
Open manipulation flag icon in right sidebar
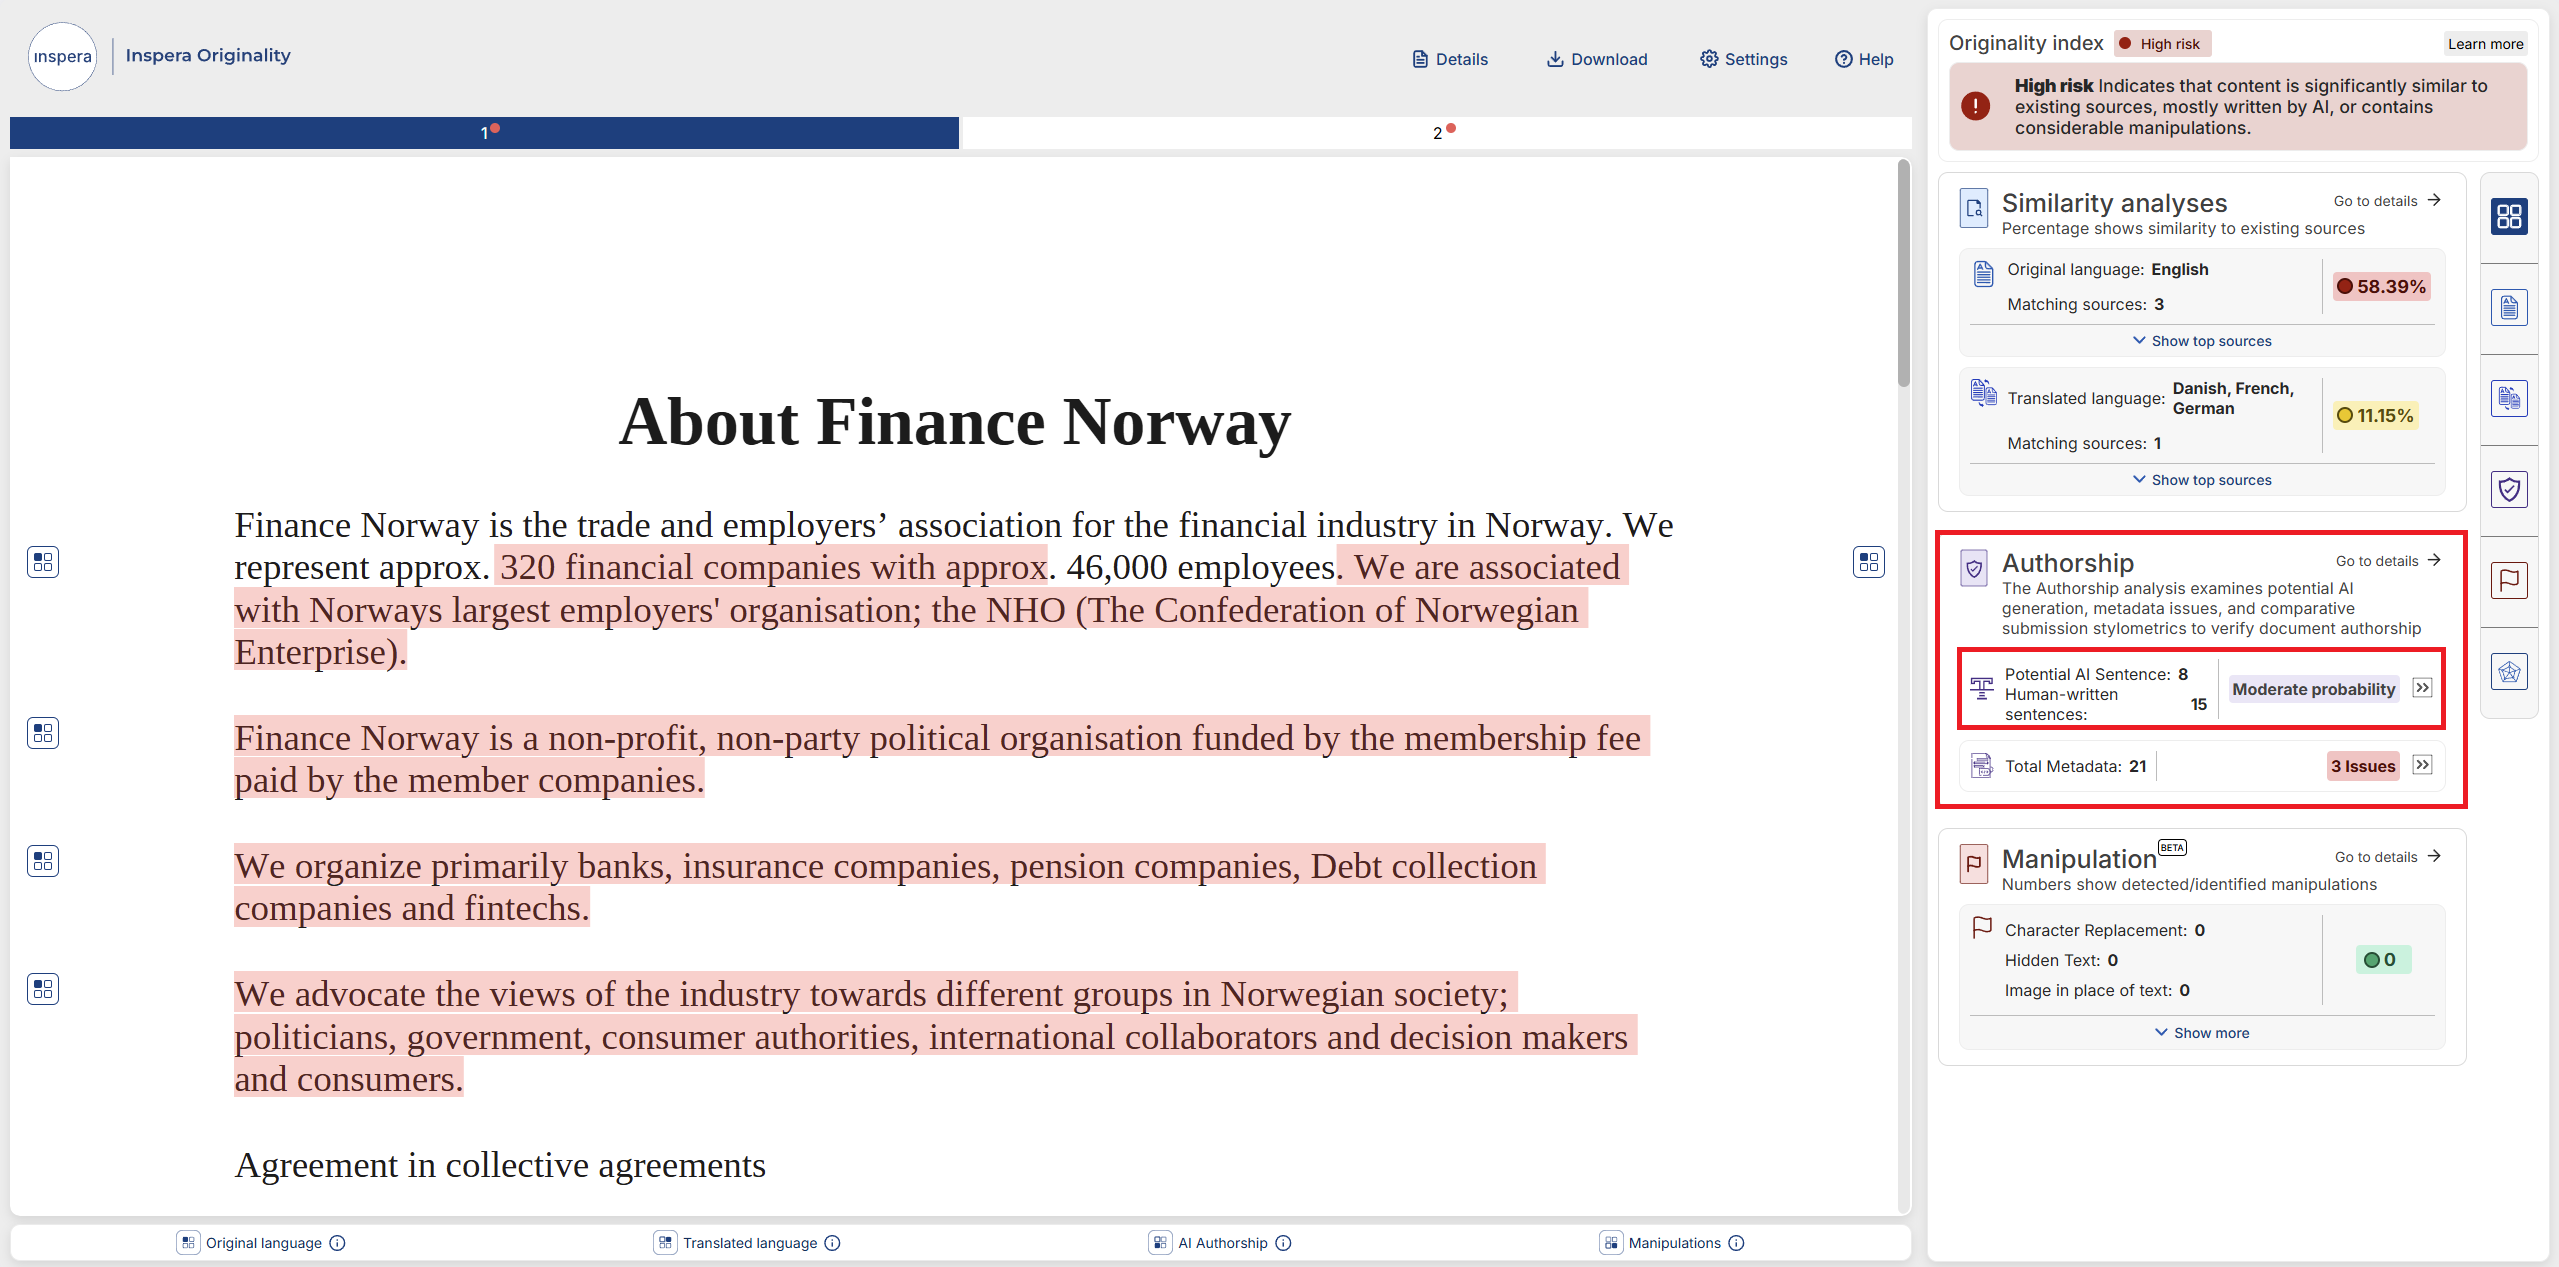tap(2509, 581)
